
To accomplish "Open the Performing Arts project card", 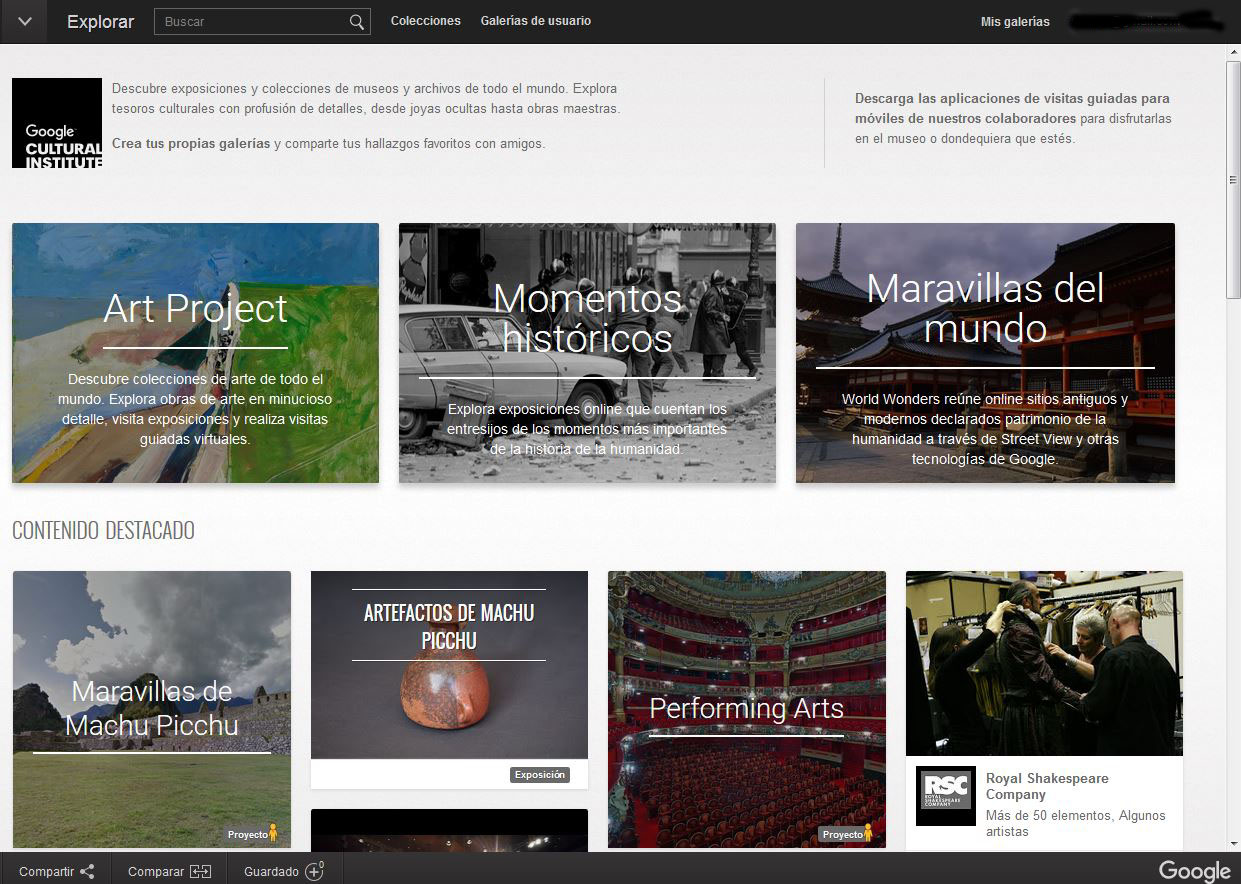I will click(x=747, y=709).
